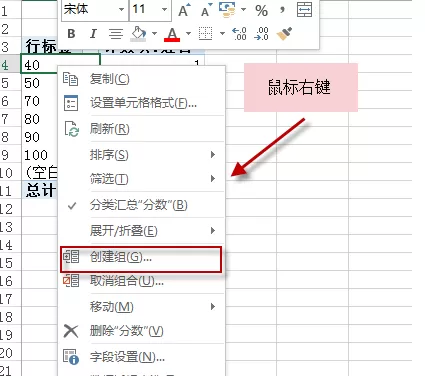This screenshot has height=376, width=425.
Task: Select cell containing 80
Action: coord(40,119)
